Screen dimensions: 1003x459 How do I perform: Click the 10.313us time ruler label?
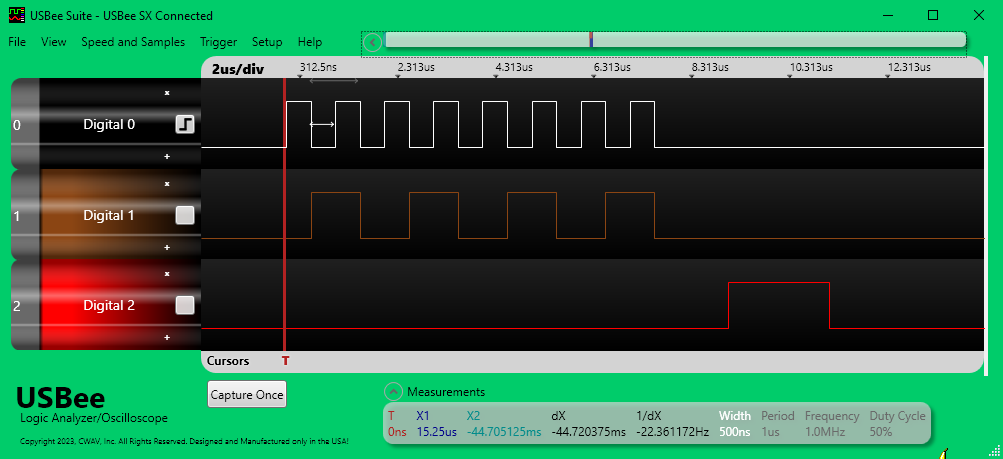811,67
